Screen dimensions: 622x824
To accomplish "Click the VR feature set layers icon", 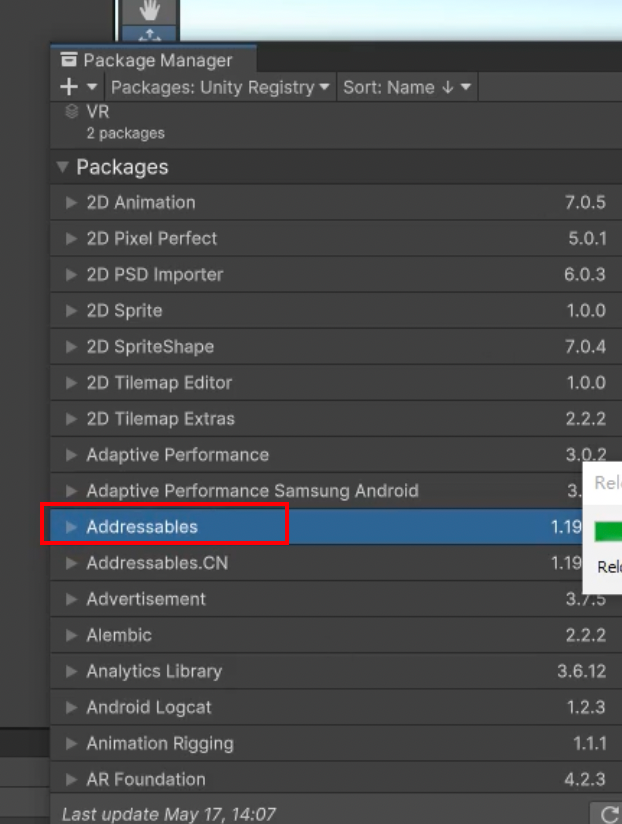I will [x=71, y=111].
